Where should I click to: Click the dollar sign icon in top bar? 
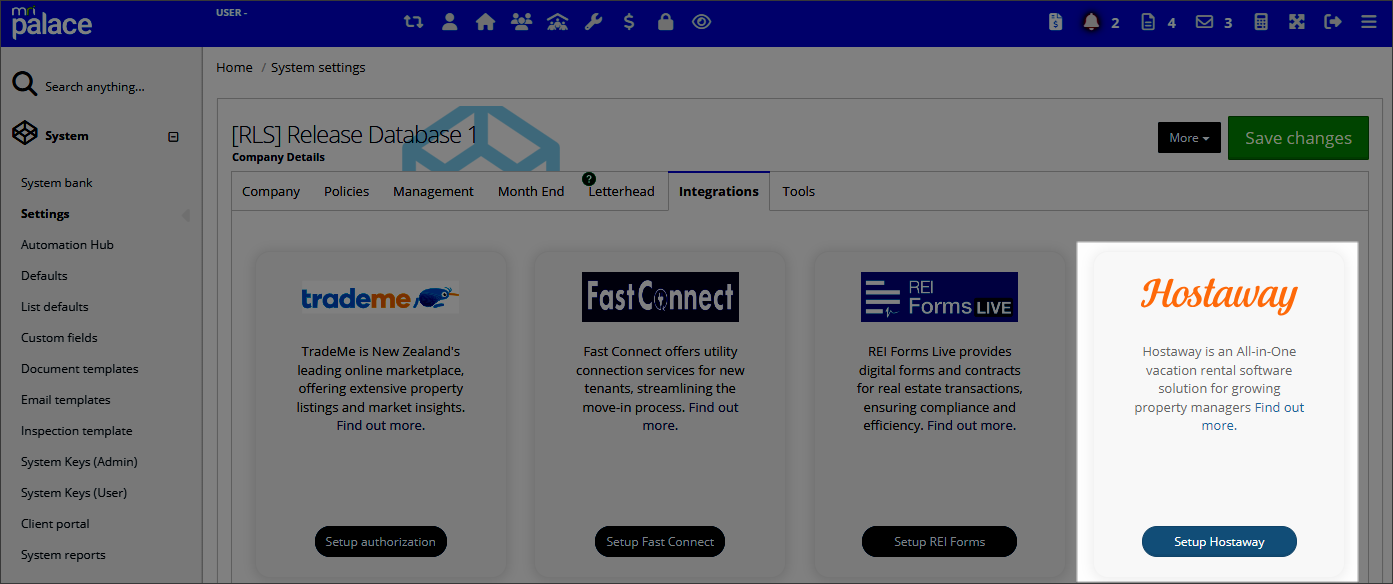pyautogui.click(x=629, y=21)
